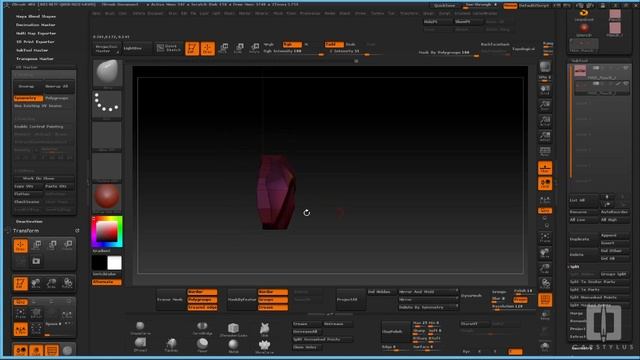Expand Transpose Master plugin section
The width and height of the screenshot is (640, 360).
[x=35, y=59]
